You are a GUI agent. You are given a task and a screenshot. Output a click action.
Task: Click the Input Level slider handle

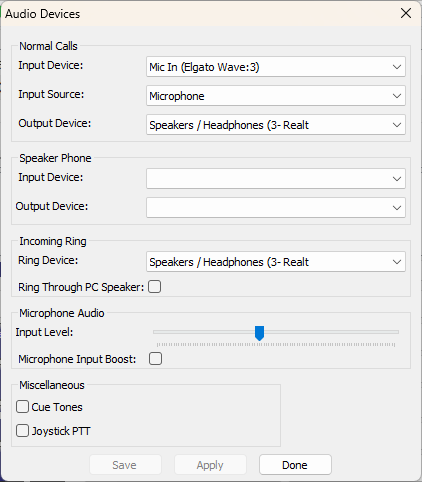[259, 333]
